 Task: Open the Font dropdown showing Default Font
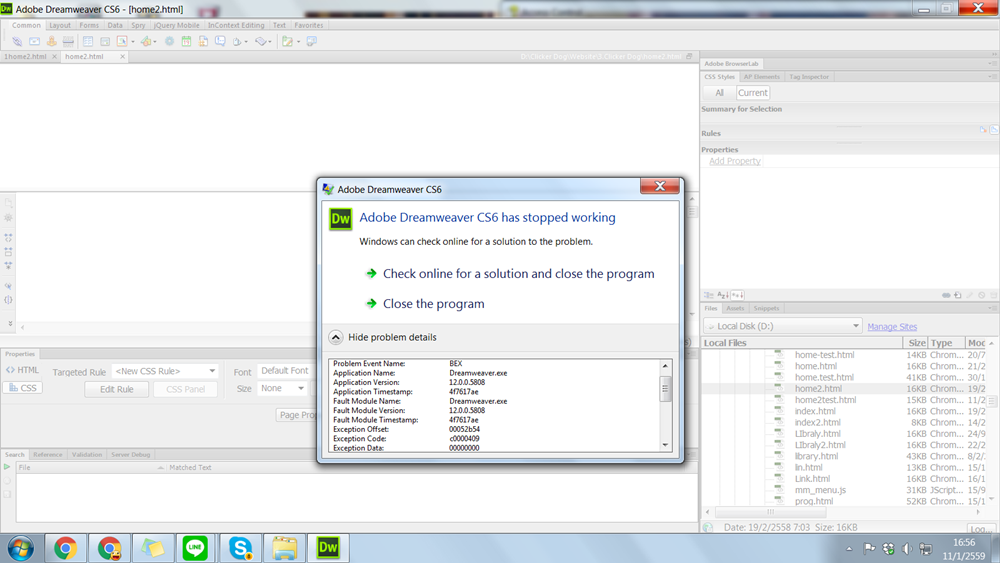click(x=286, y=371)
